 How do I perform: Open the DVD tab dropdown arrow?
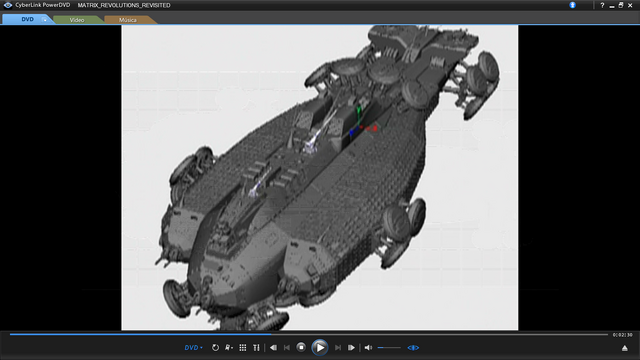(x=44, y=20)
